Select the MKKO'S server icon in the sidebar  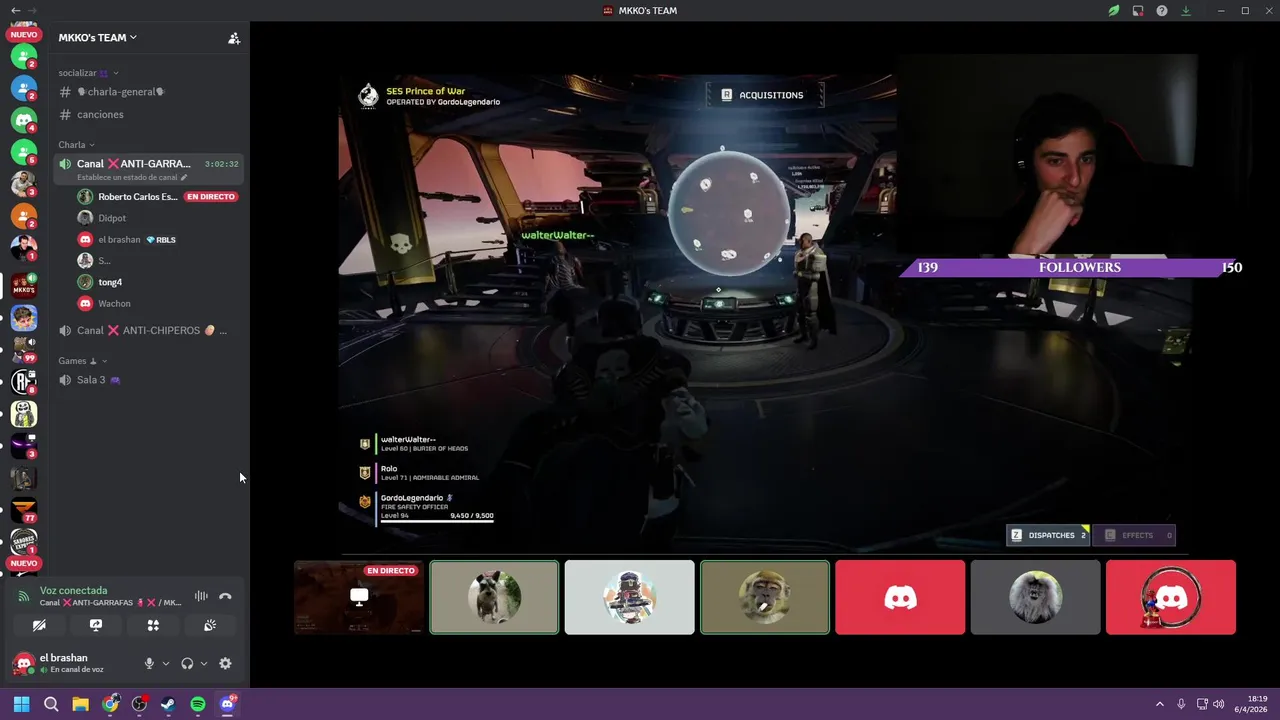click(24, 286)
